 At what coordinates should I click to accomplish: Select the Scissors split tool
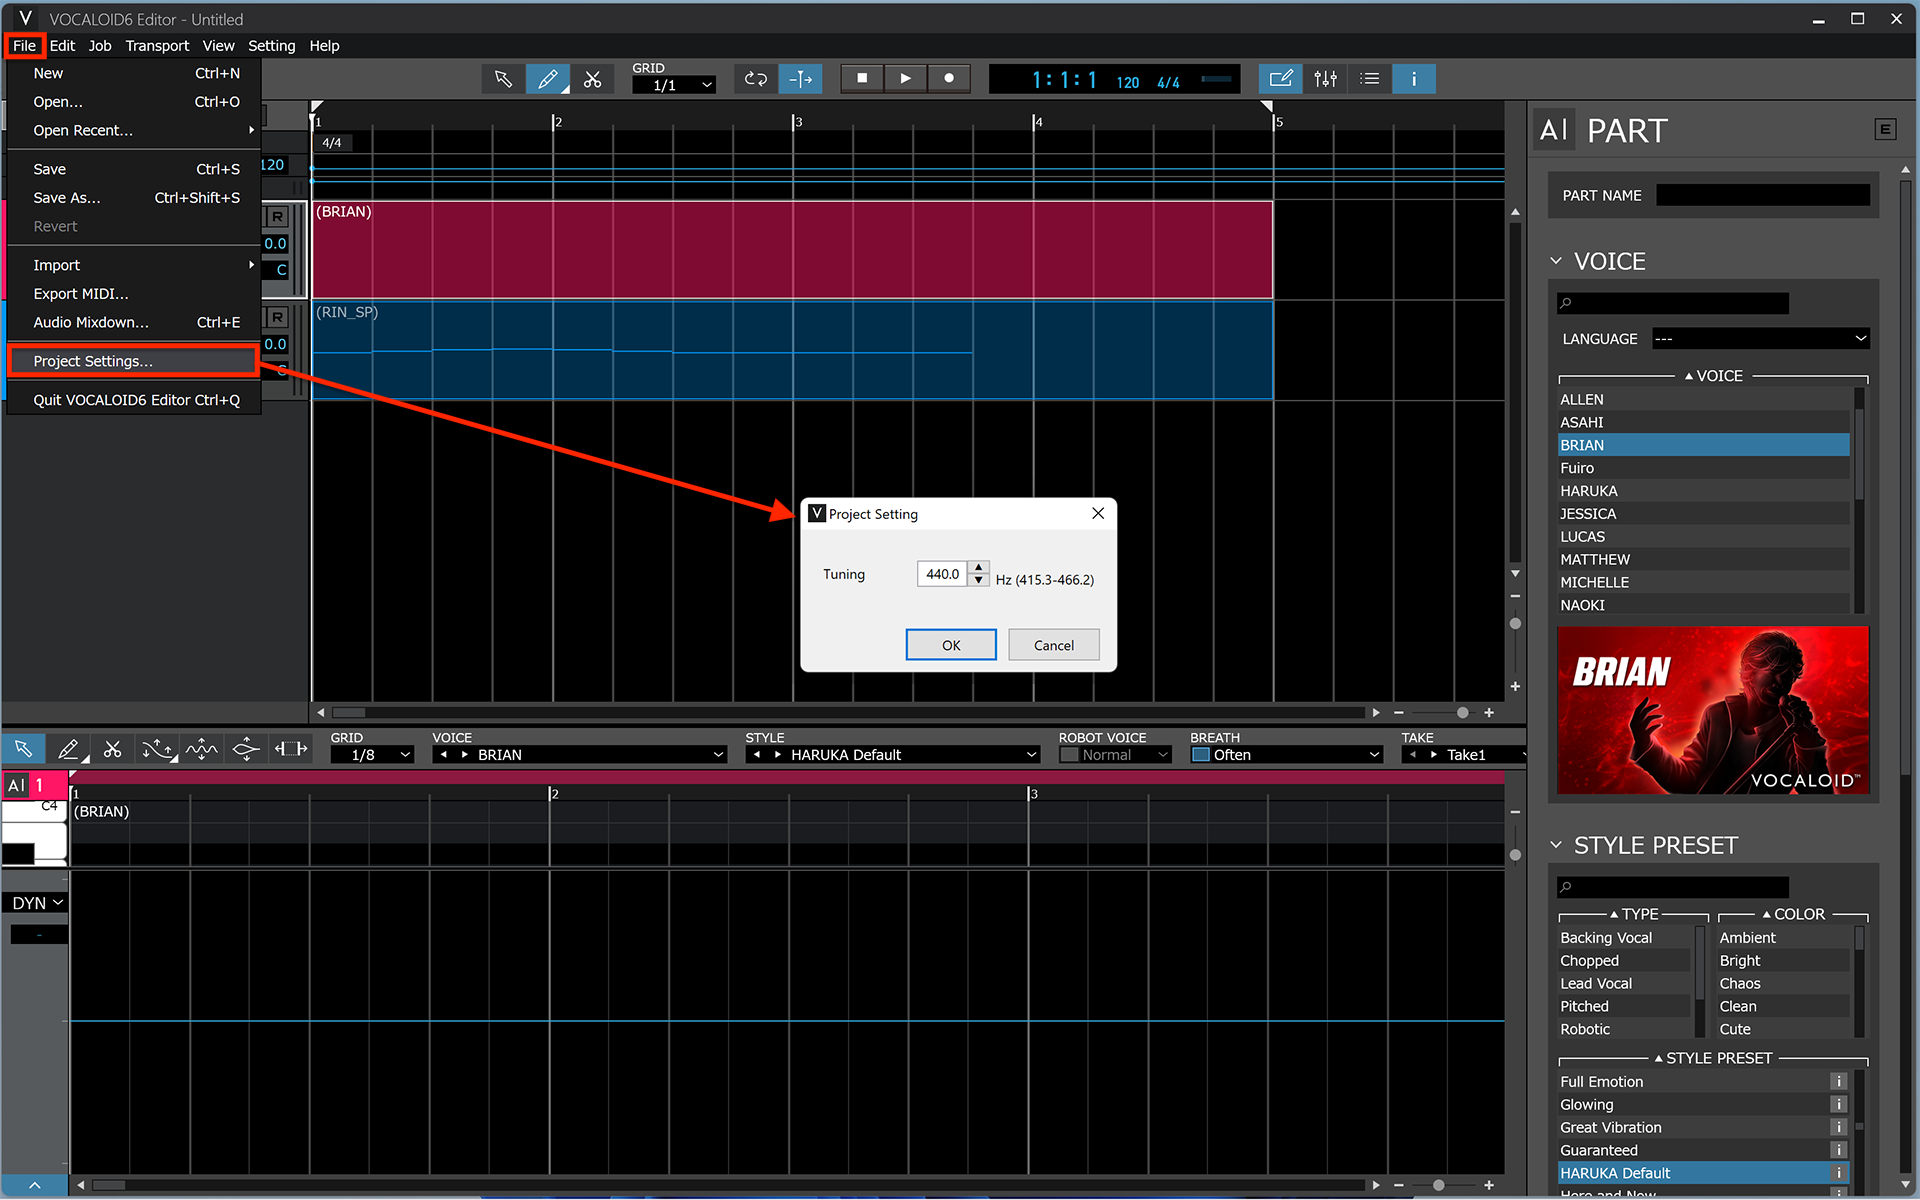[x=594, y=78]
